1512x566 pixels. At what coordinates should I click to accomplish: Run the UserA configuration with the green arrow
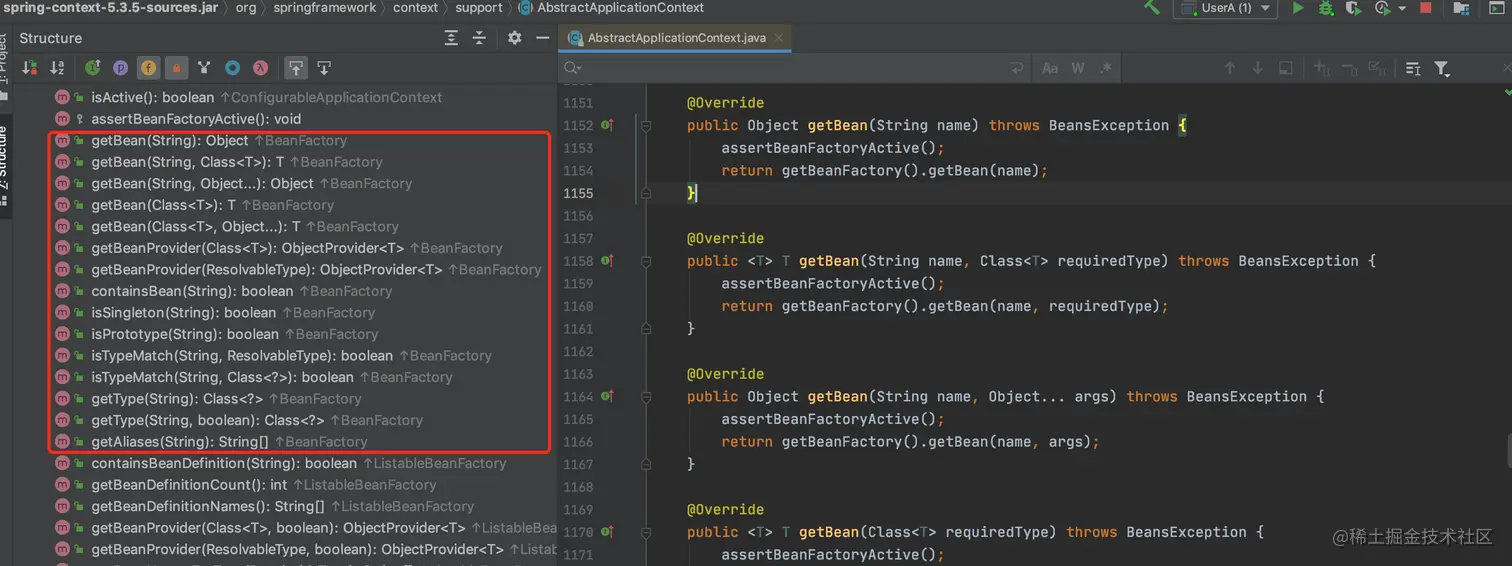[1298, 7]
